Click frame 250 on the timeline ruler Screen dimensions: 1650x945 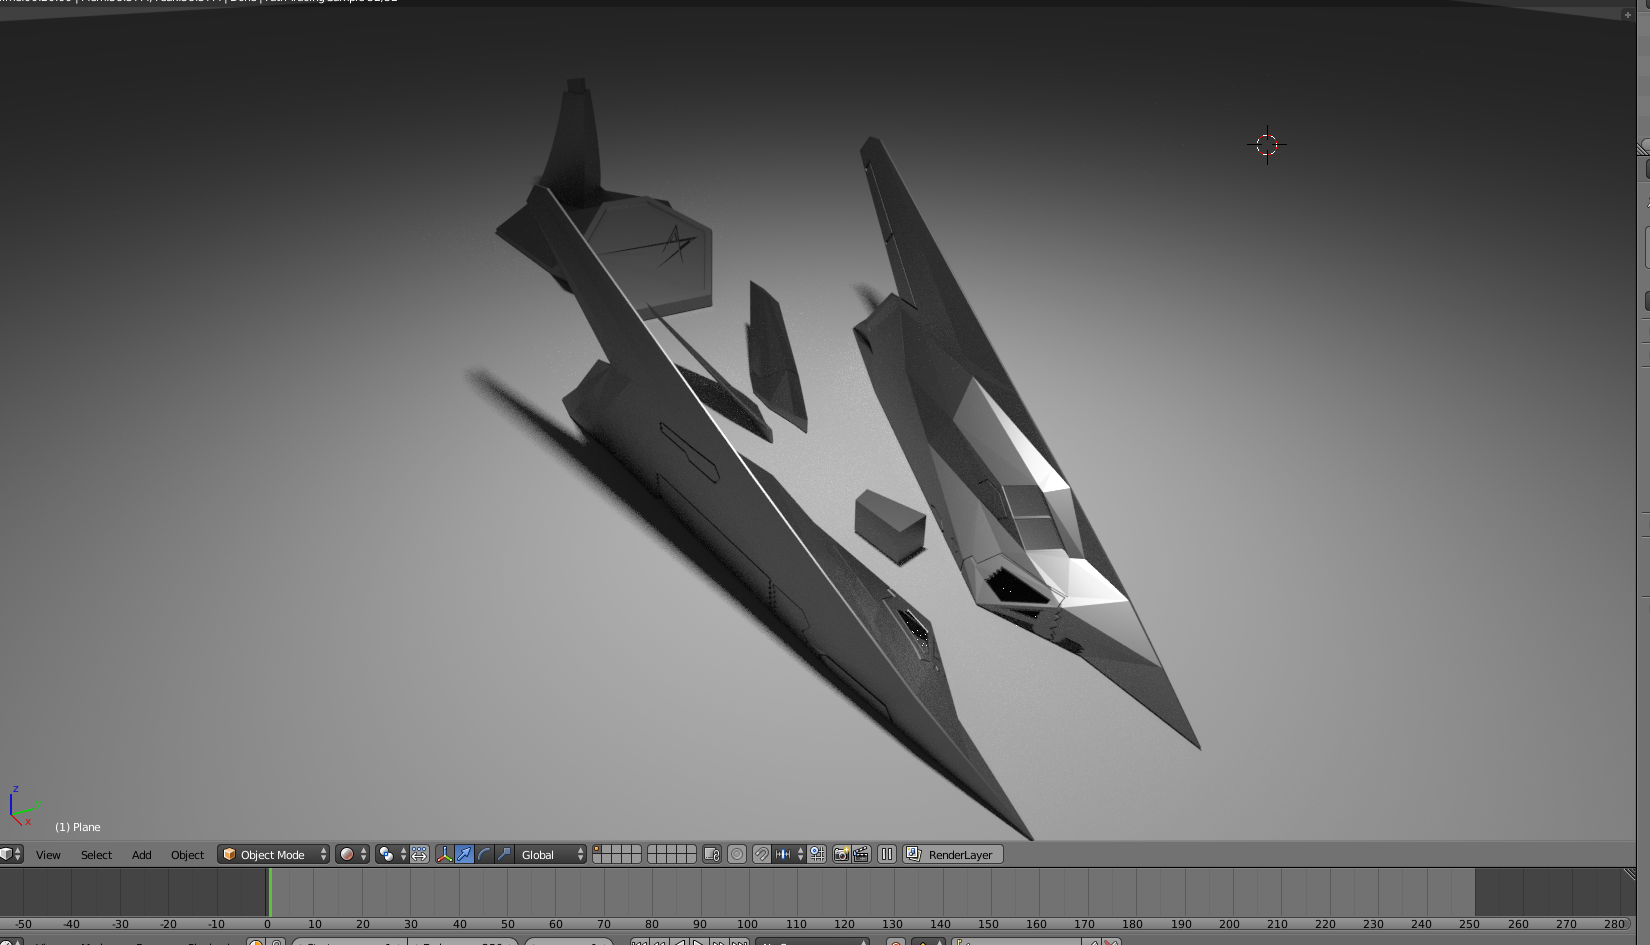click(x=1469, y=924)
